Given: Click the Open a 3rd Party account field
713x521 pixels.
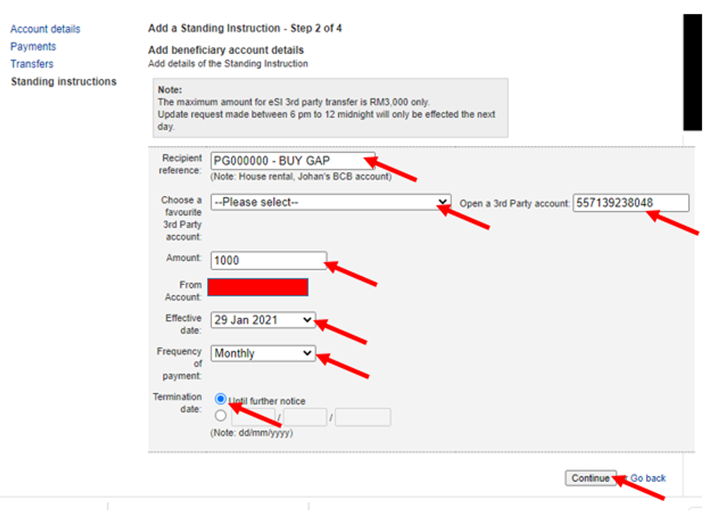Looking at the screenshot, I should click(631, 203).
